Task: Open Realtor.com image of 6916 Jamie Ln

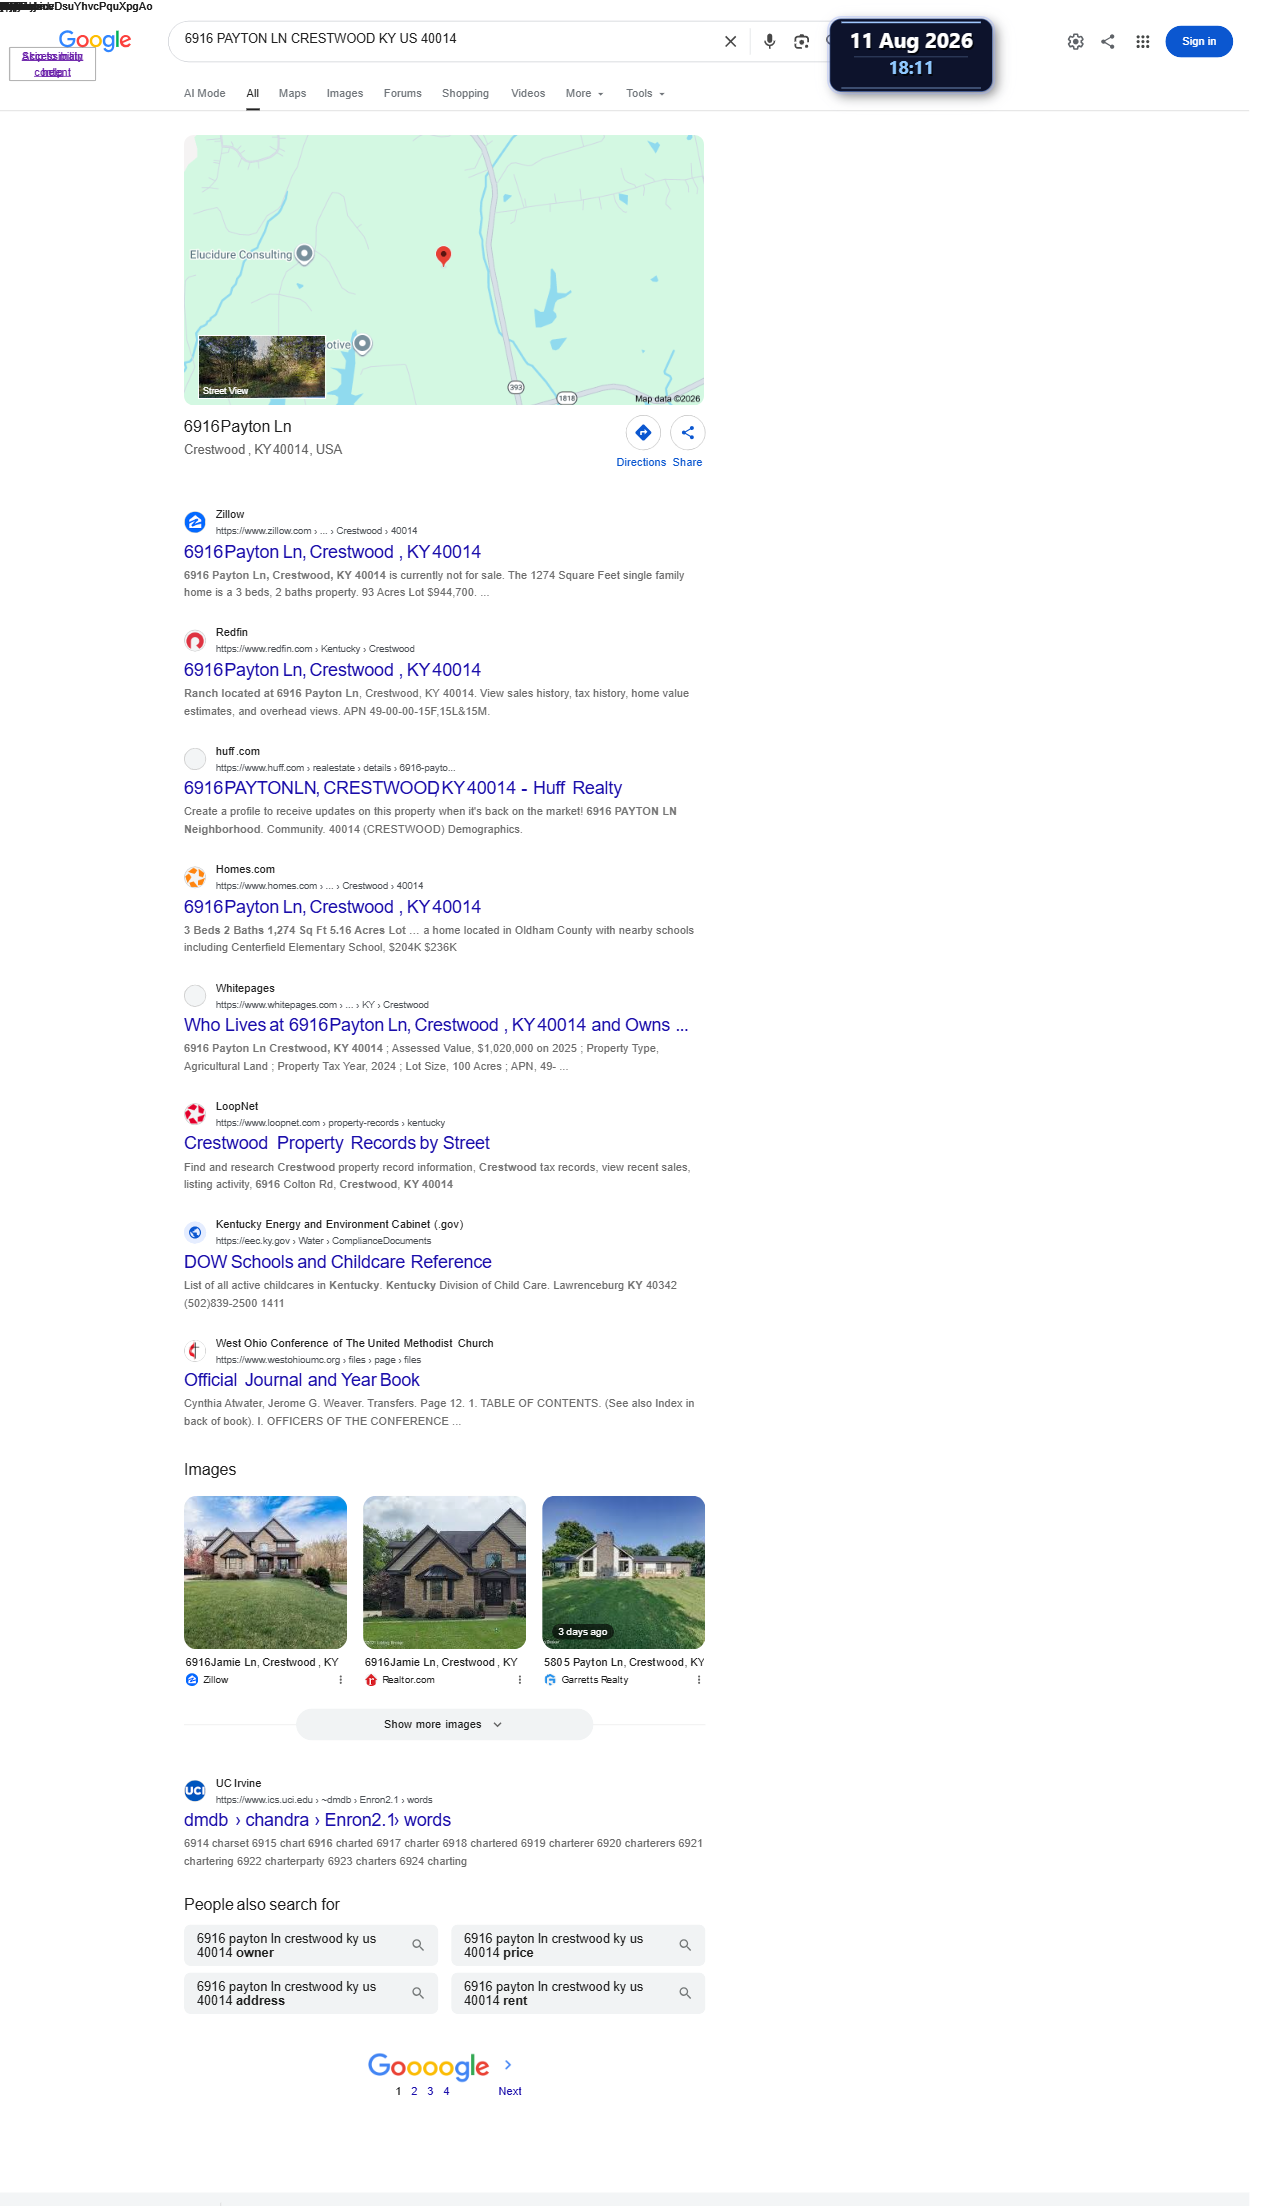Action: pyautogui.click(x=444, y=1572)
